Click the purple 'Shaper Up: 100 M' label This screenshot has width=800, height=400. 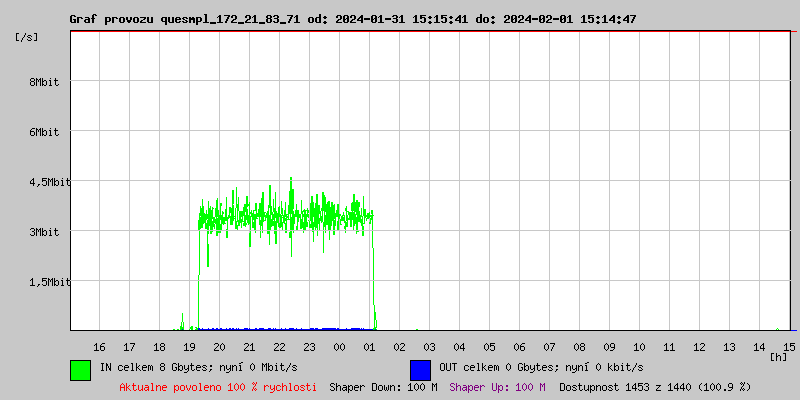(497, 386)
